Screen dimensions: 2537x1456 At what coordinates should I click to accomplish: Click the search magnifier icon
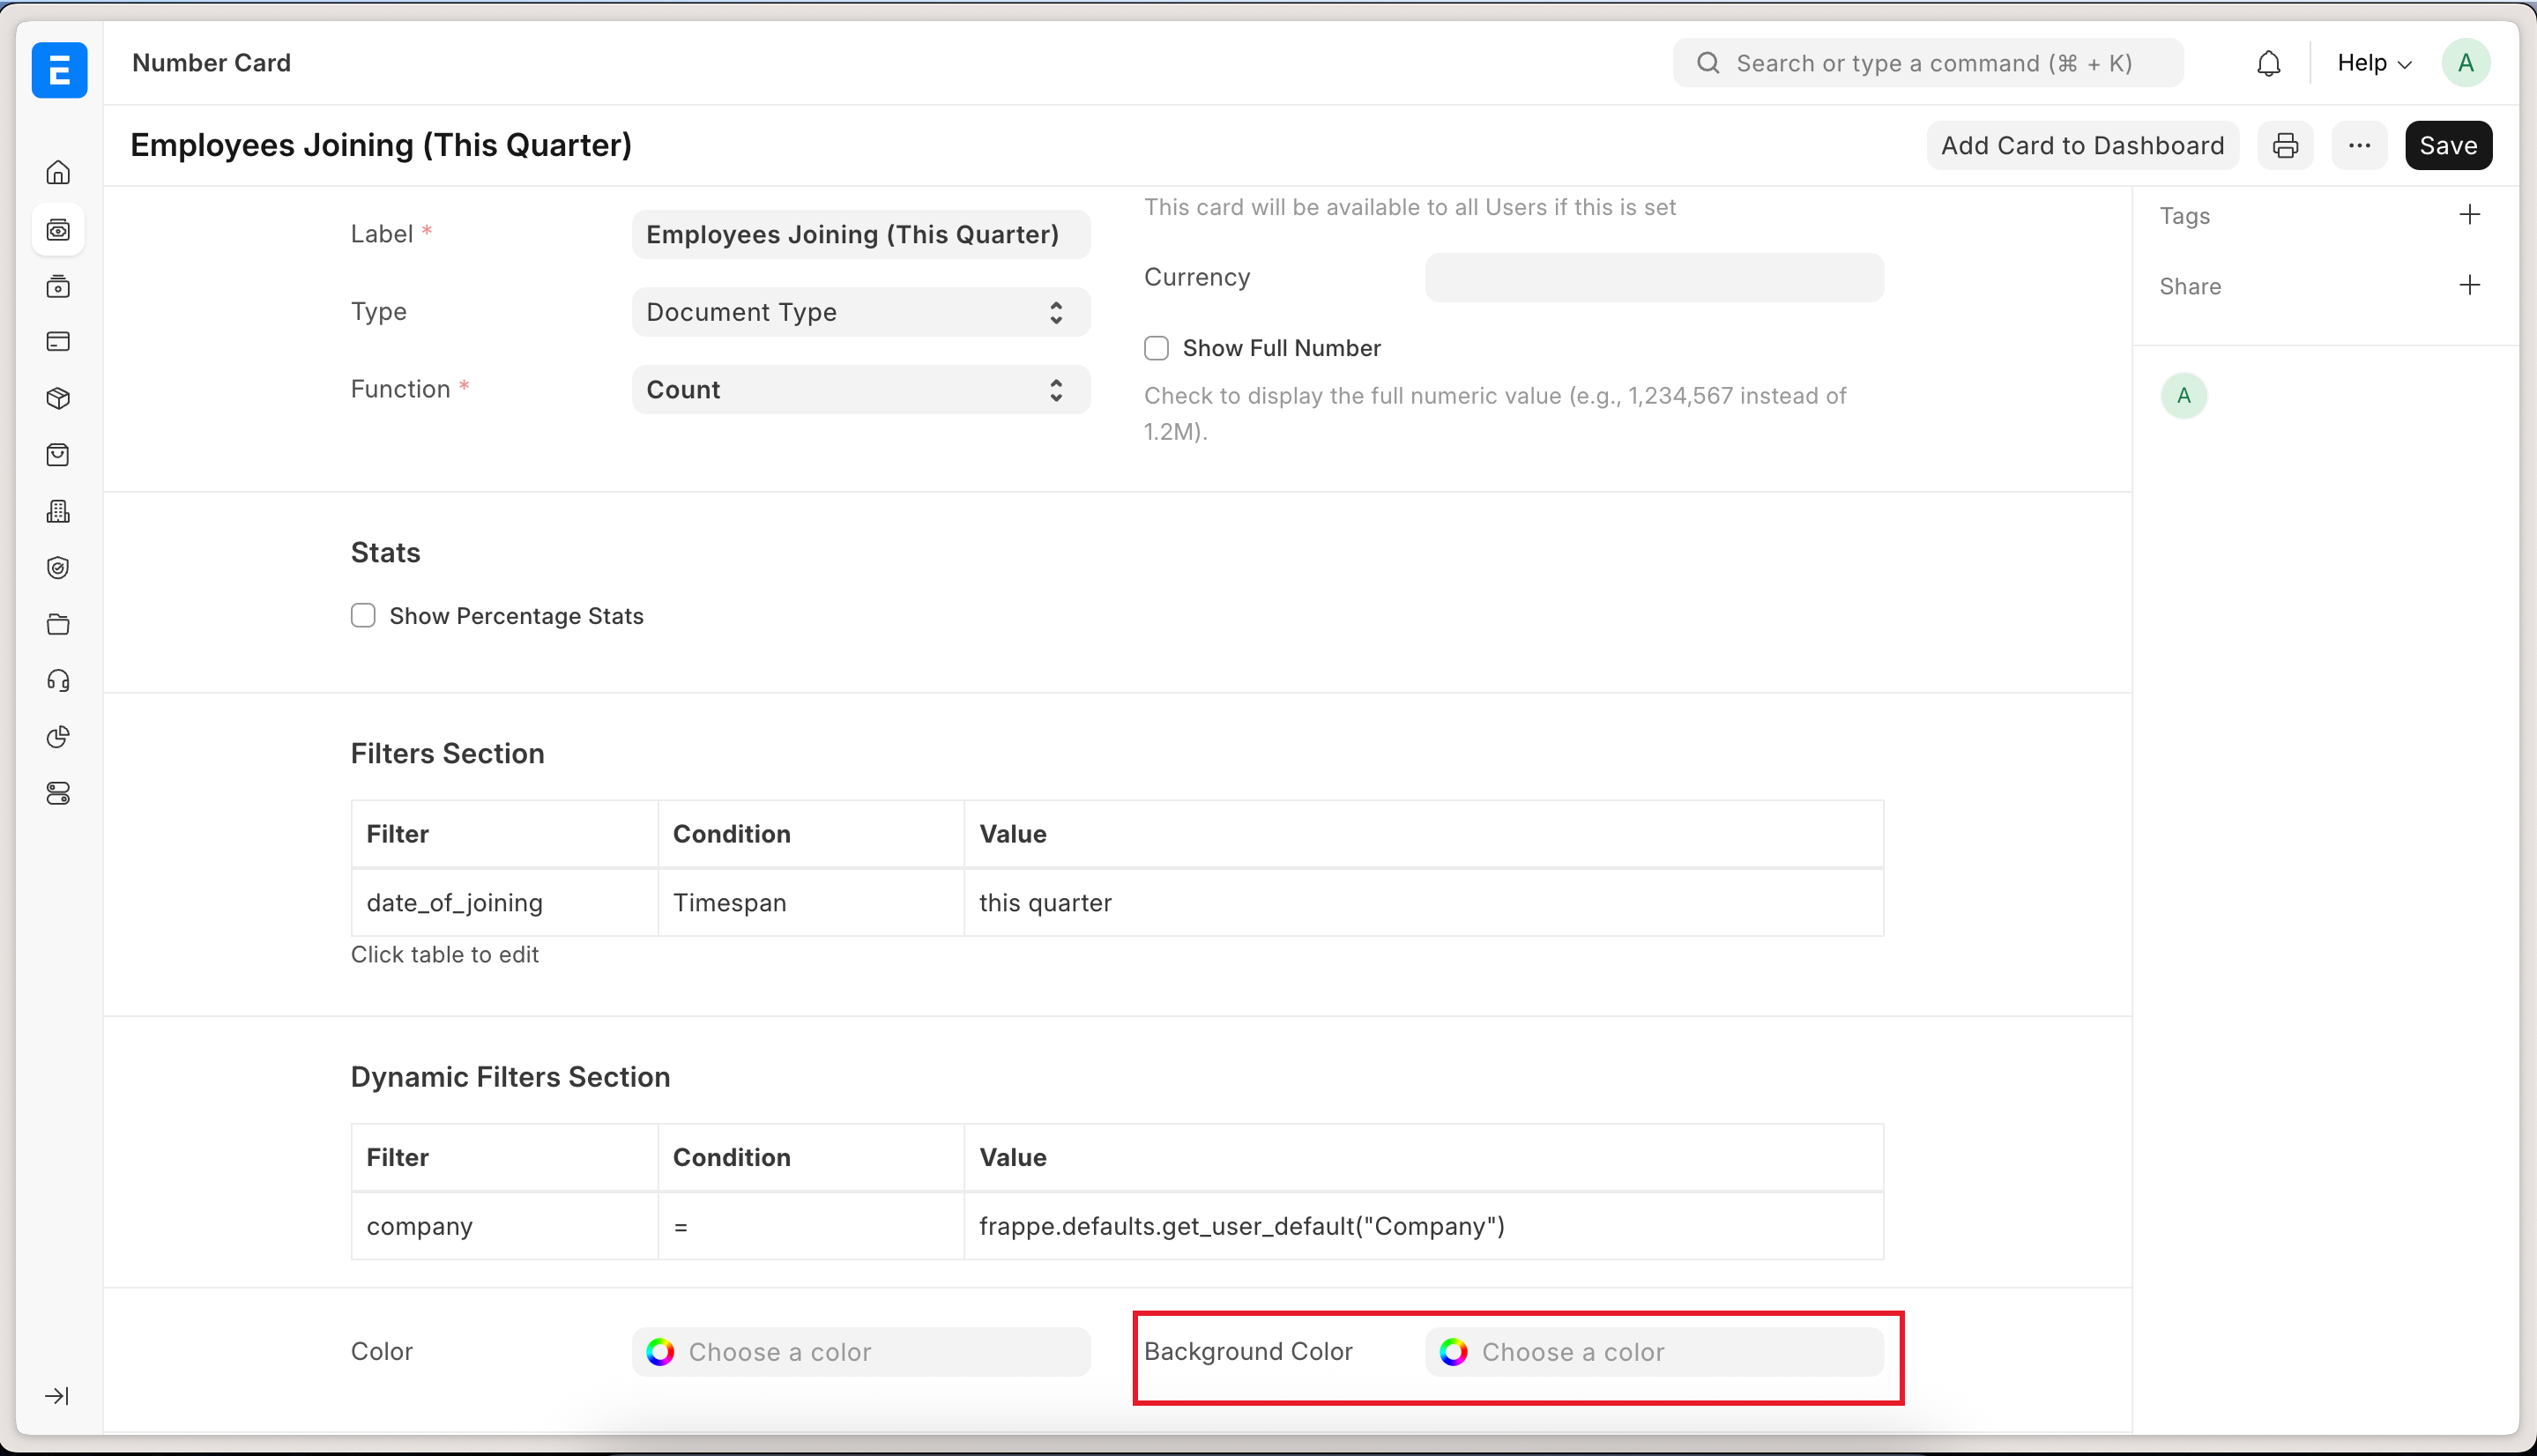(x=1708, y=63)
